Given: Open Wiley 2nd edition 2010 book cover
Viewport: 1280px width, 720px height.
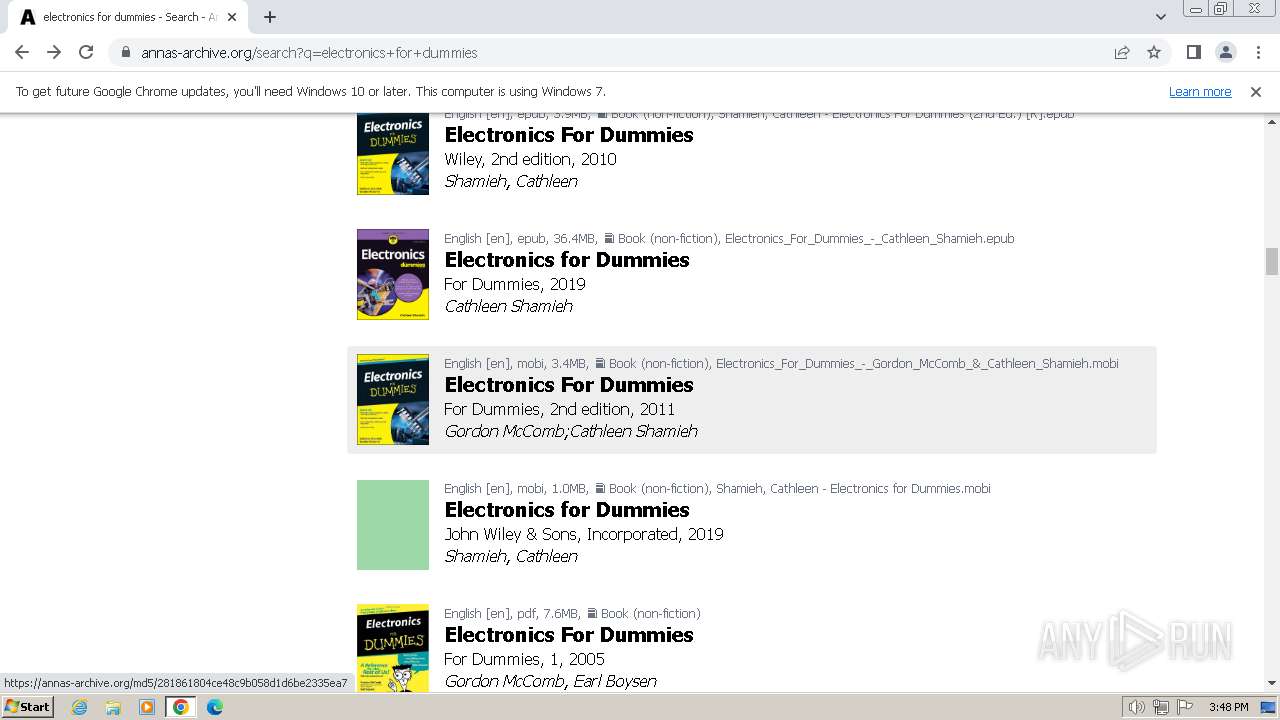Looking at the screenshot, I should tap(393, 153).
